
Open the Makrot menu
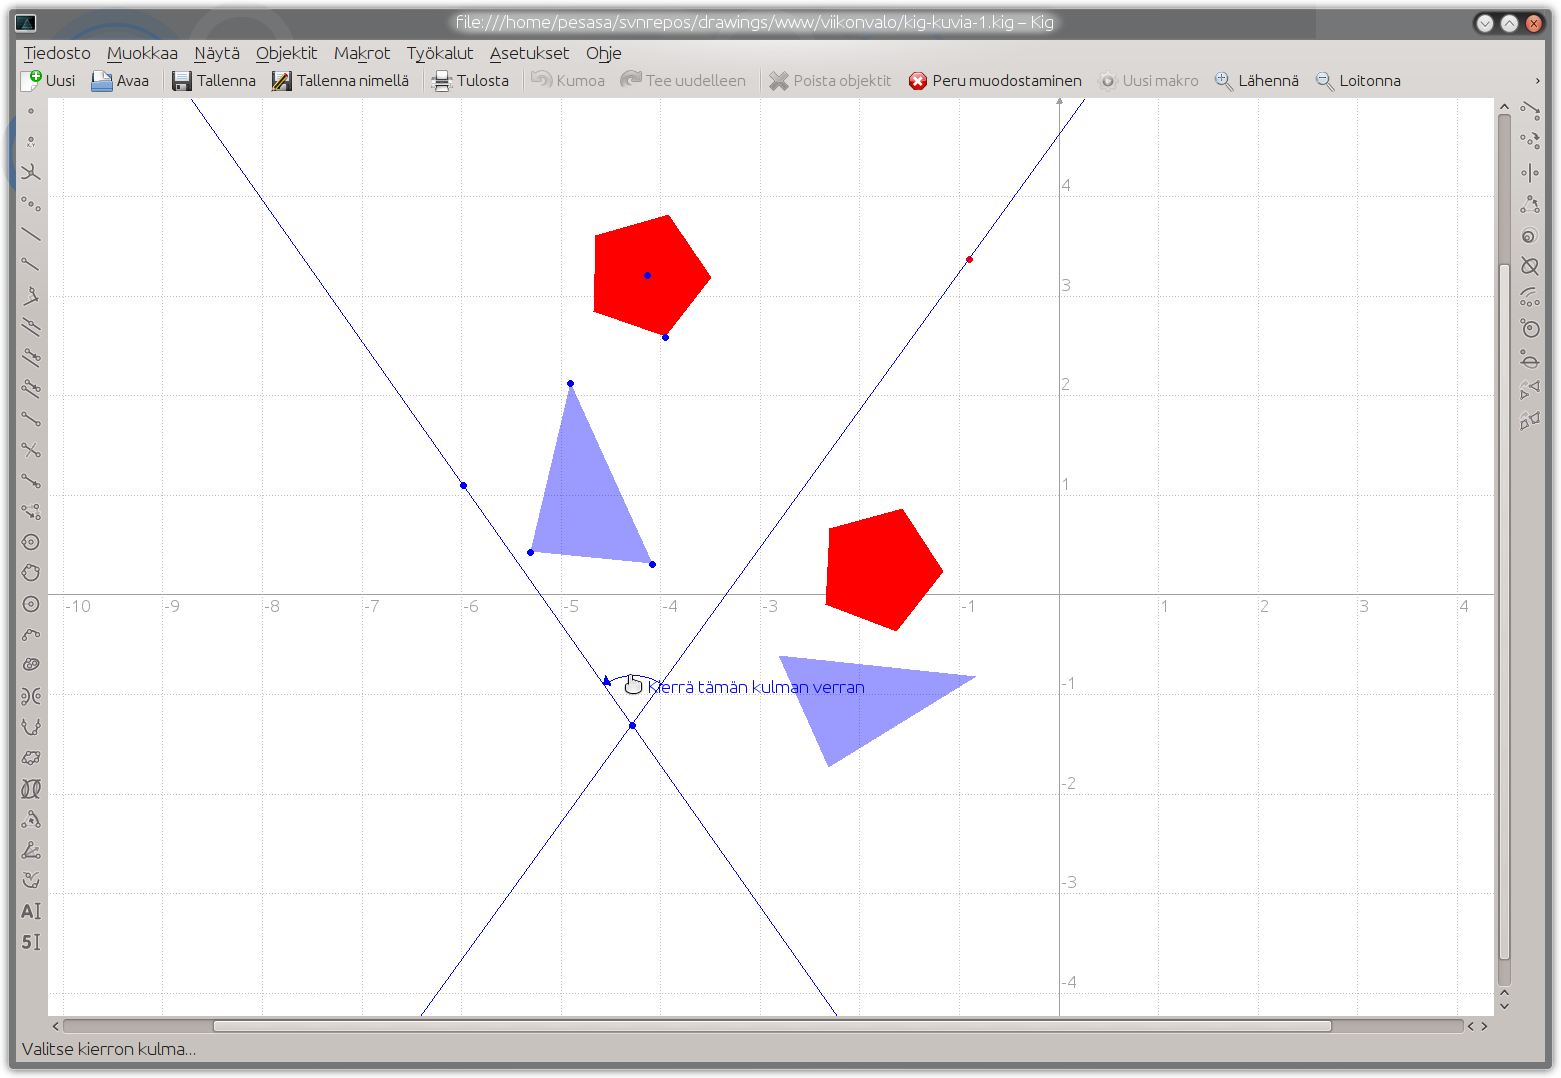point(362,53)
